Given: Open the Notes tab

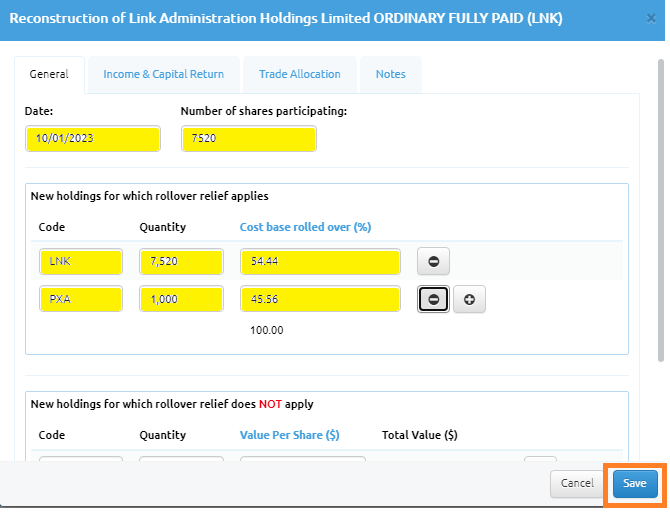Looking at the screenshot, I should coord(390,74).
